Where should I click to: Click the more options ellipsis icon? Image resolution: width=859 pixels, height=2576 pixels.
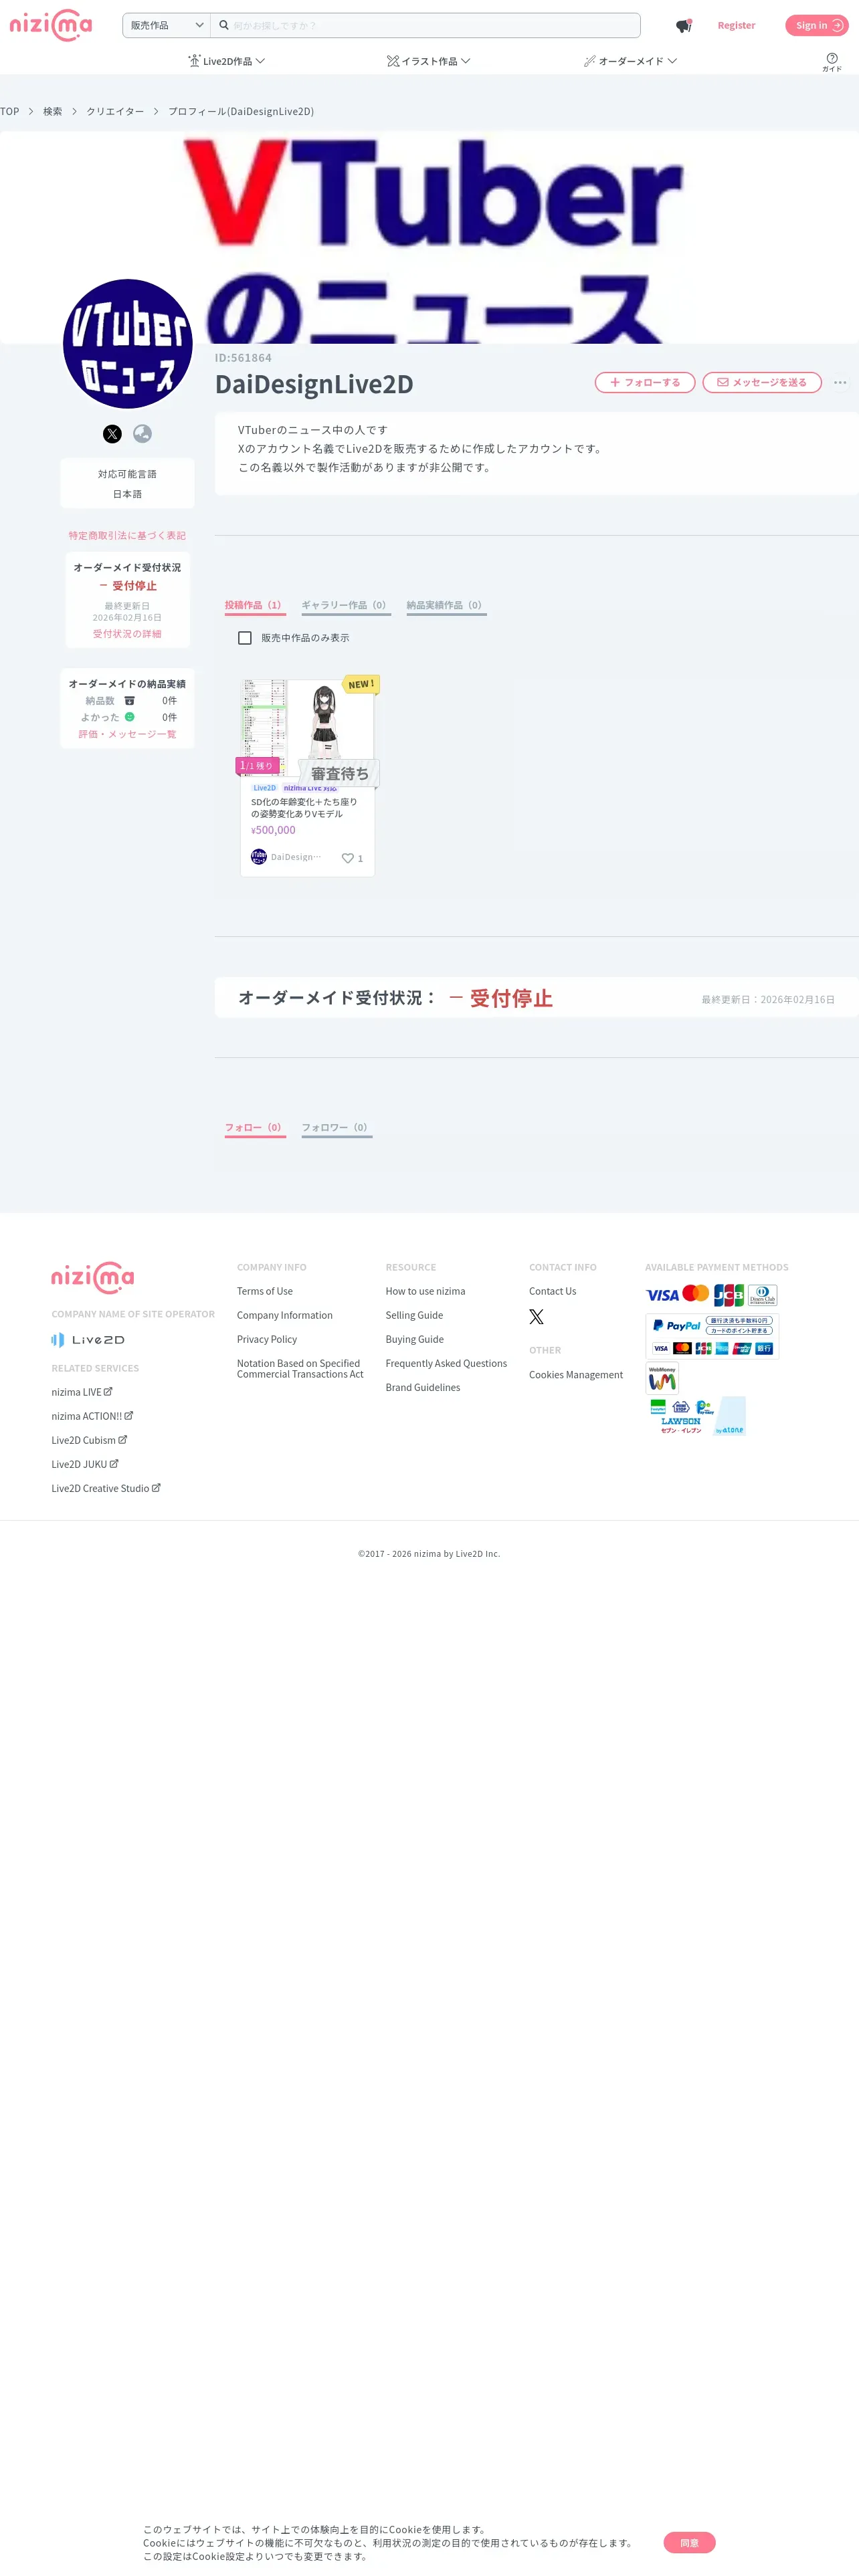(840, 383)
